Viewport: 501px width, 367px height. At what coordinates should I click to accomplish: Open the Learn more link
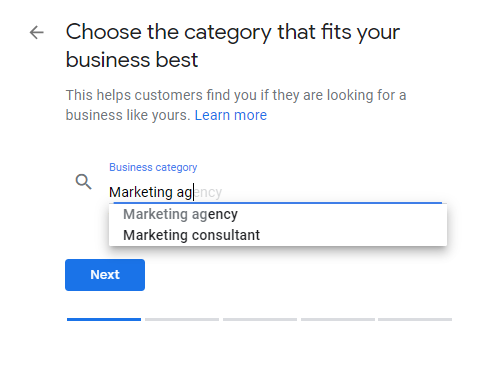point(231,115)
